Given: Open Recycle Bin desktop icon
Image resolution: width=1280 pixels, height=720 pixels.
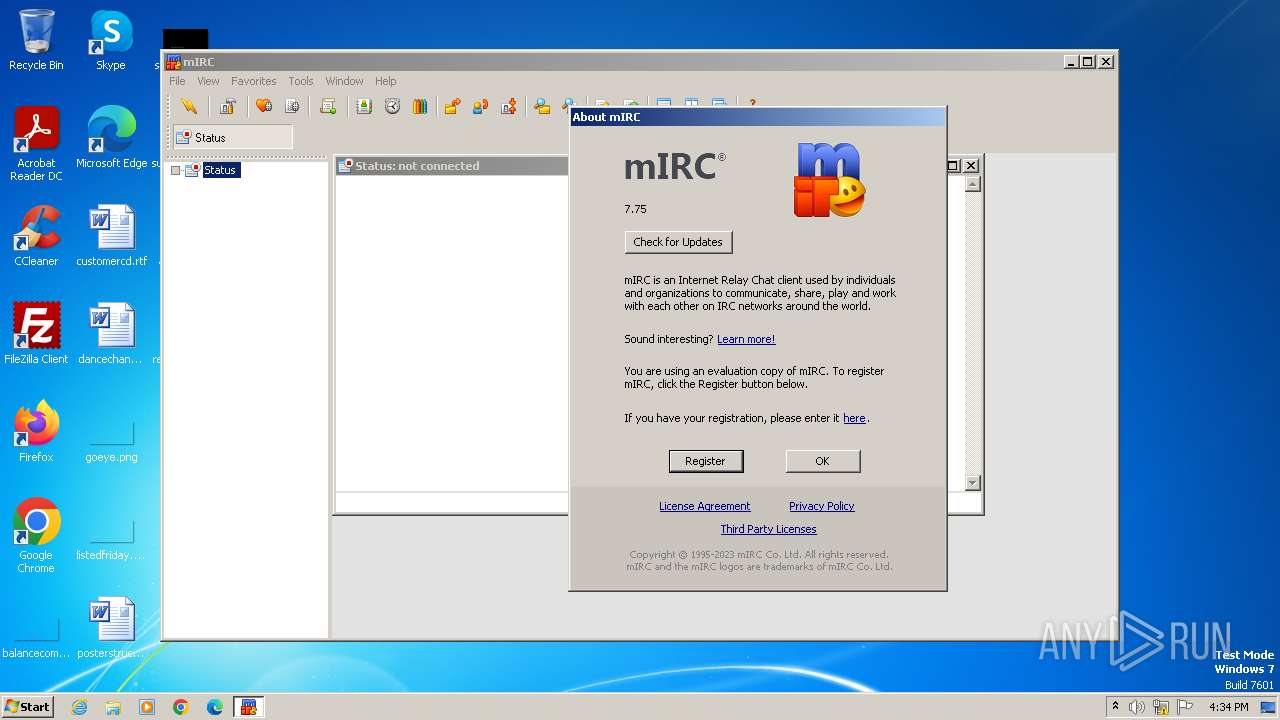Looking at the screenshot, I should [x=36, y=40].
